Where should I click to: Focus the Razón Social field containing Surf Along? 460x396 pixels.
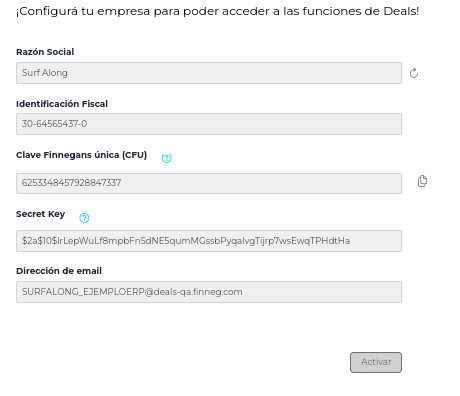pos(209,73)
